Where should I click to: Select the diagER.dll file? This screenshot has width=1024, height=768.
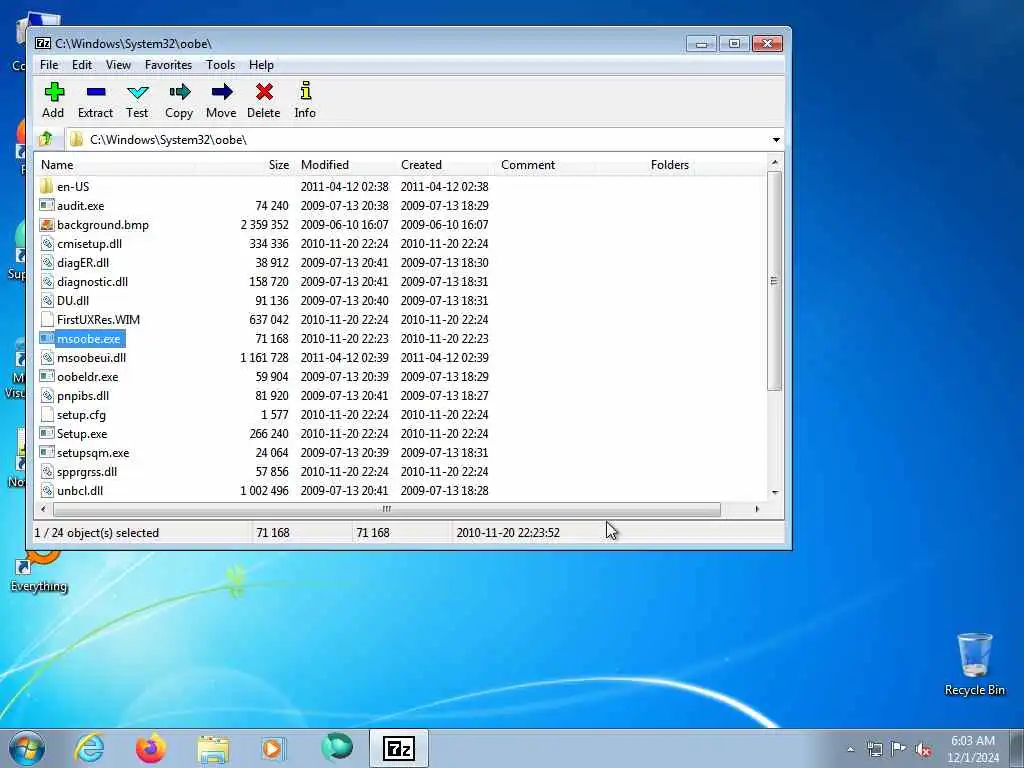pos(83,263)
